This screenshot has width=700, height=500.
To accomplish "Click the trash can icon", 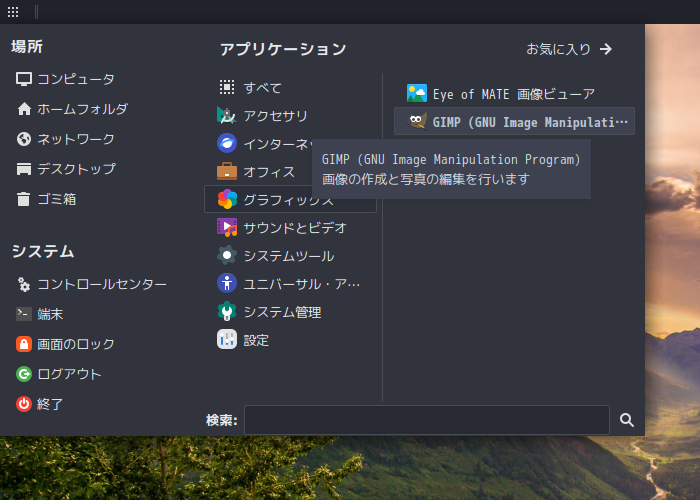I will (24, 199).
